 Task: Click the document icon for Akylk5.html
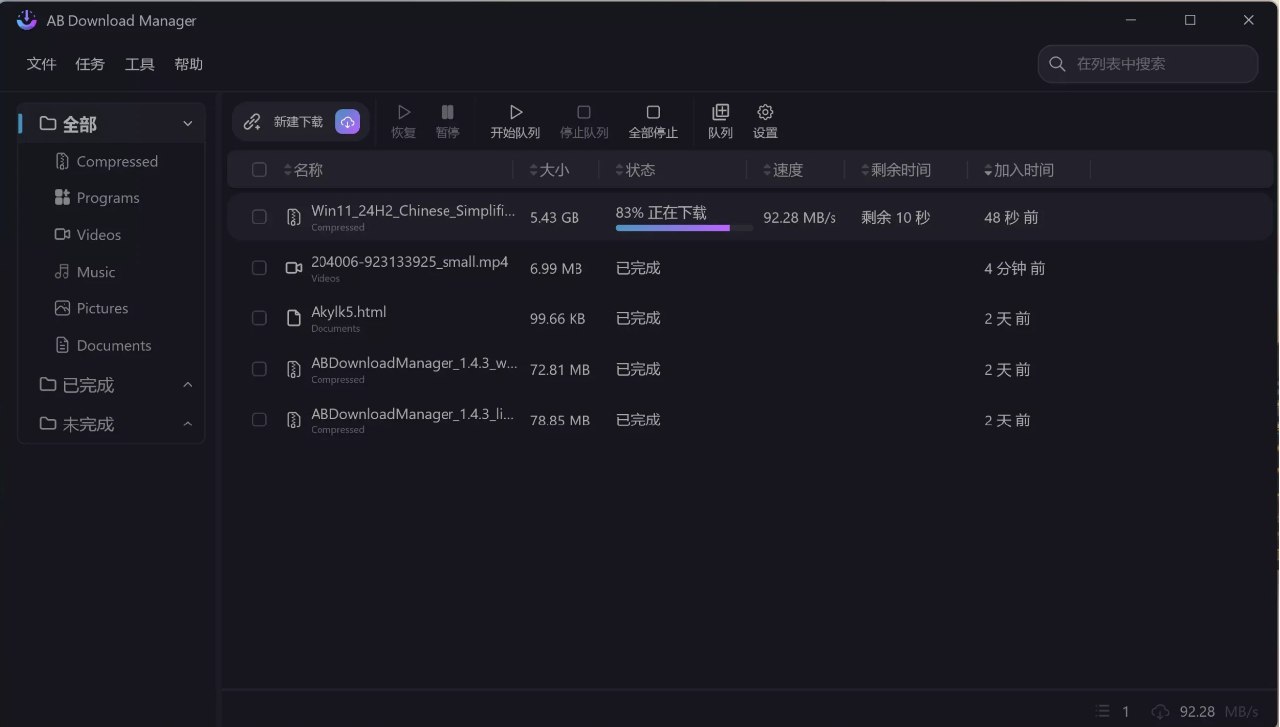[x=293, y=318]
